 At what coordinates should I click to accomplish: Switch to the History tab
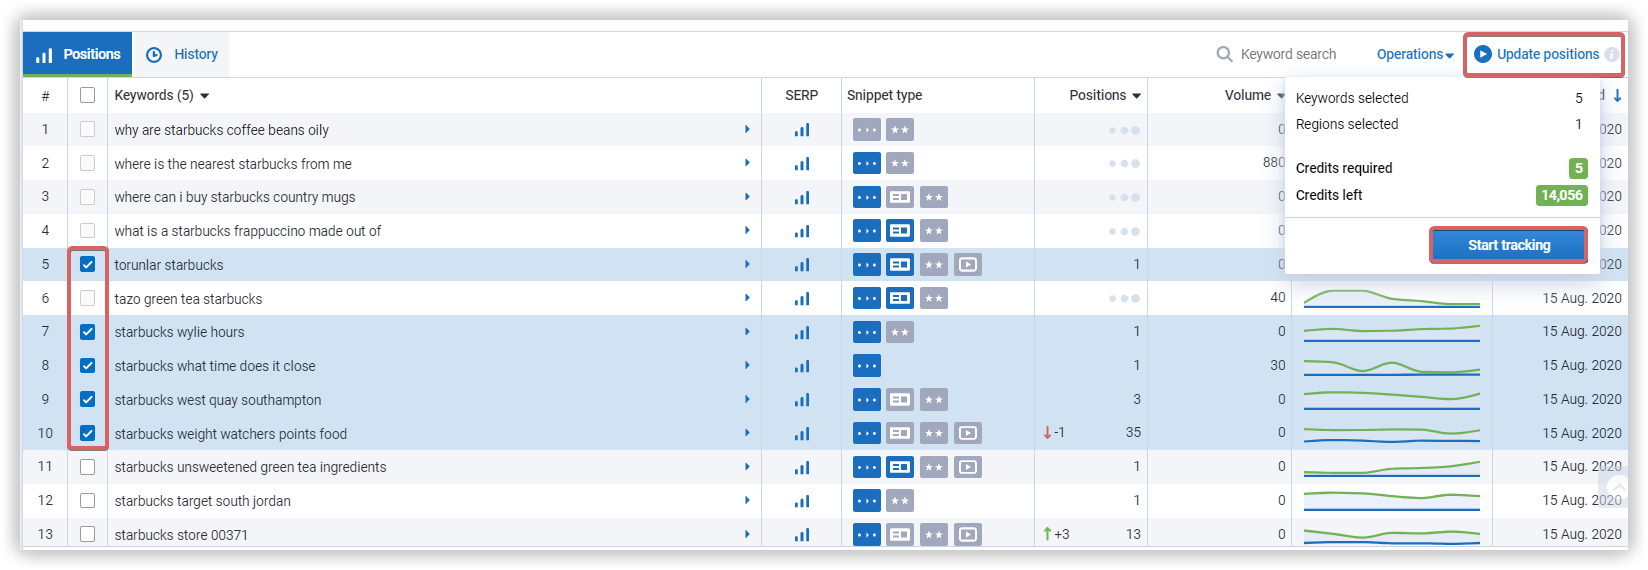(182, 55)
